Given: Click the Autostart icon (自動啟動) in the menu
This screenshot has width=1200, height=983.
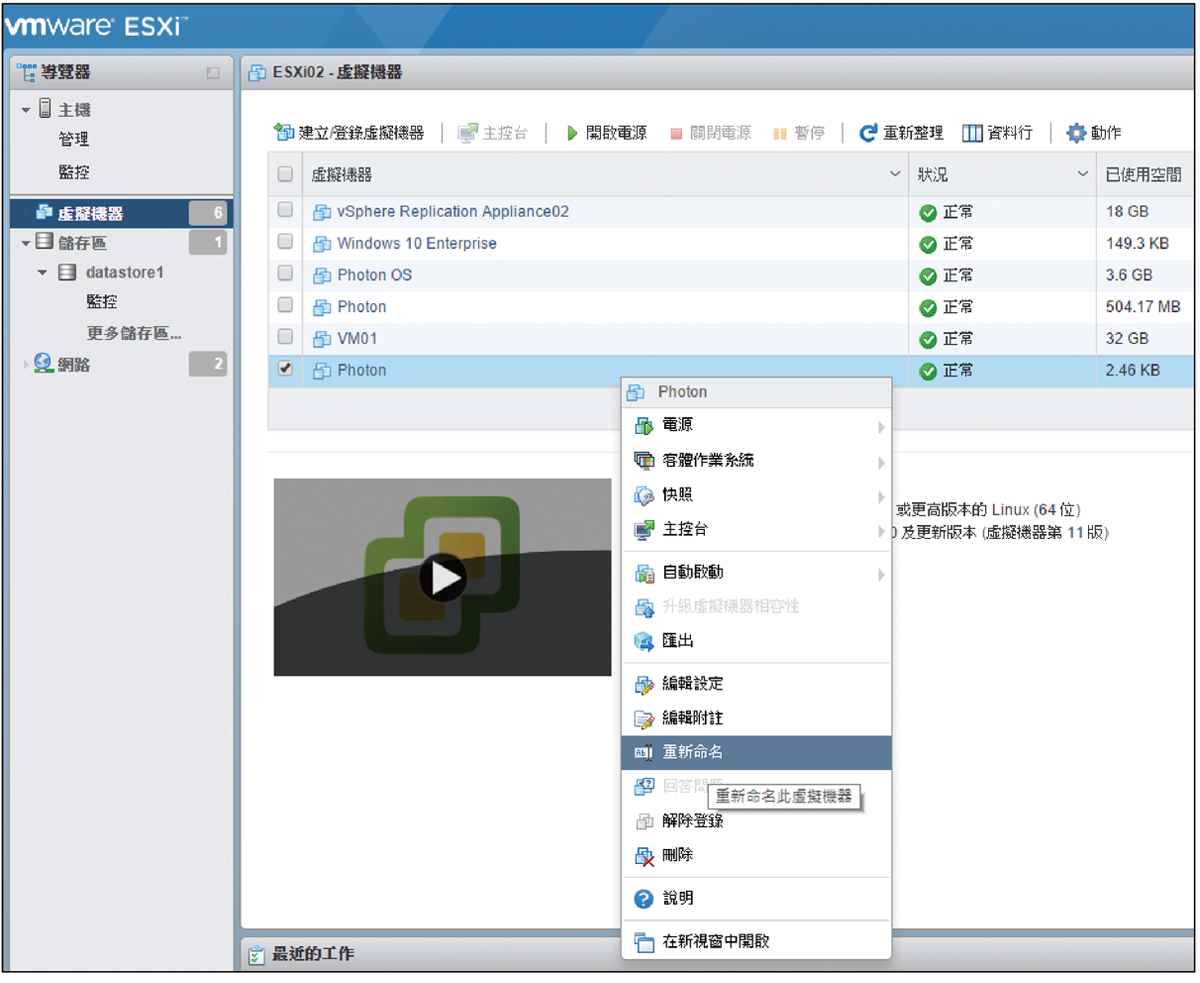Looking at the screenshot, I should pos(644,573).
